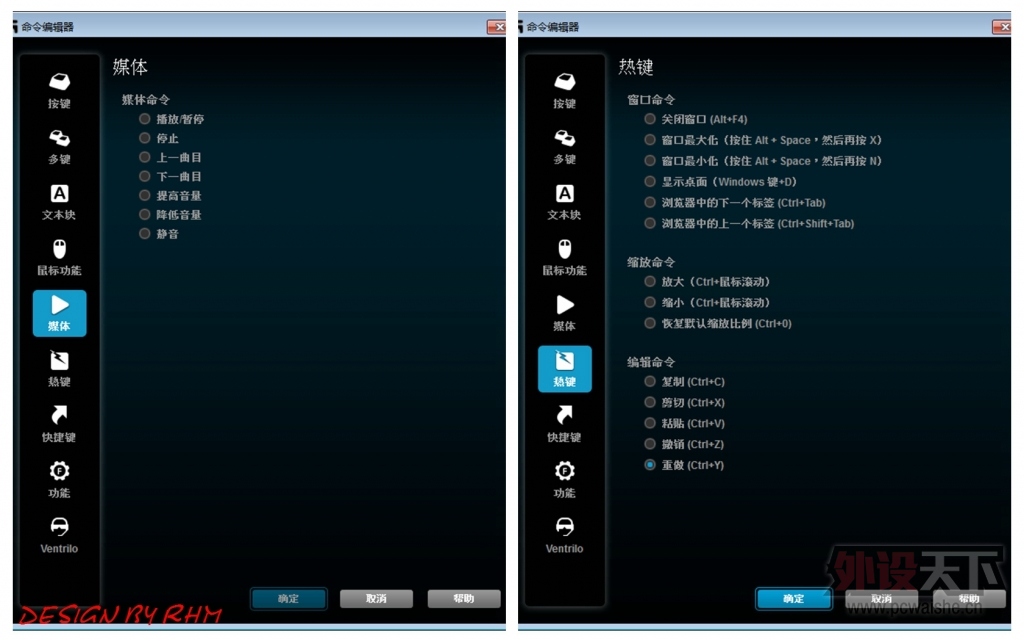
Task: Close the right 命令编辑器 window
Action: click(1002, 27)
